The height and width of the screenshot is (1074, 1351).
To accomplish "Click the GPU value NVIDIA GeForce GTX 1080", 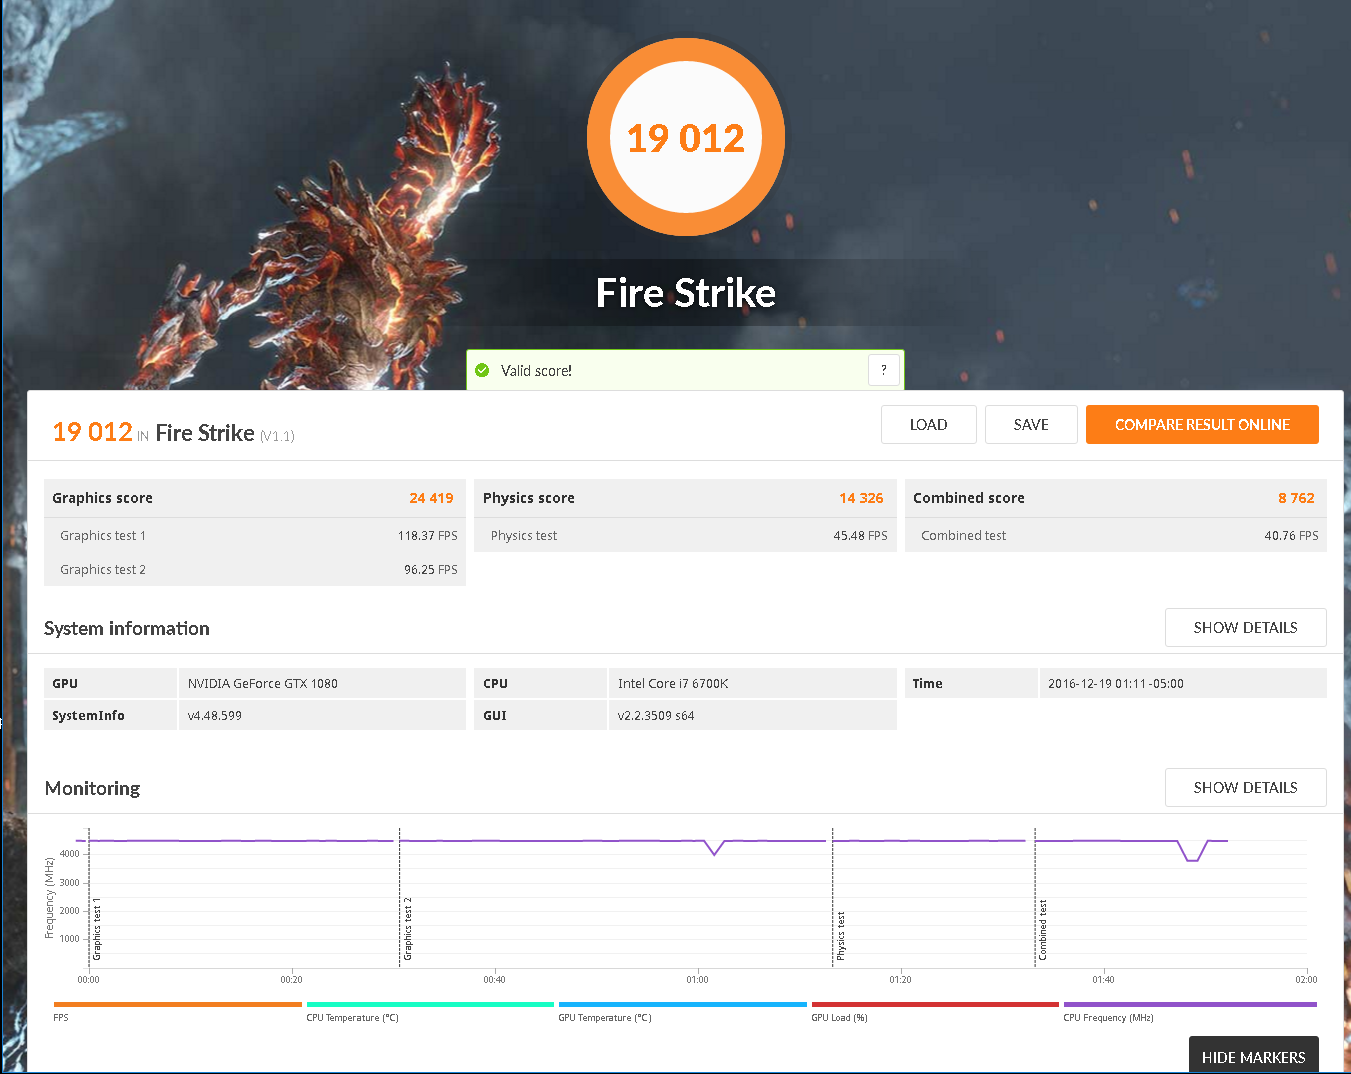I will click(263, 684).
